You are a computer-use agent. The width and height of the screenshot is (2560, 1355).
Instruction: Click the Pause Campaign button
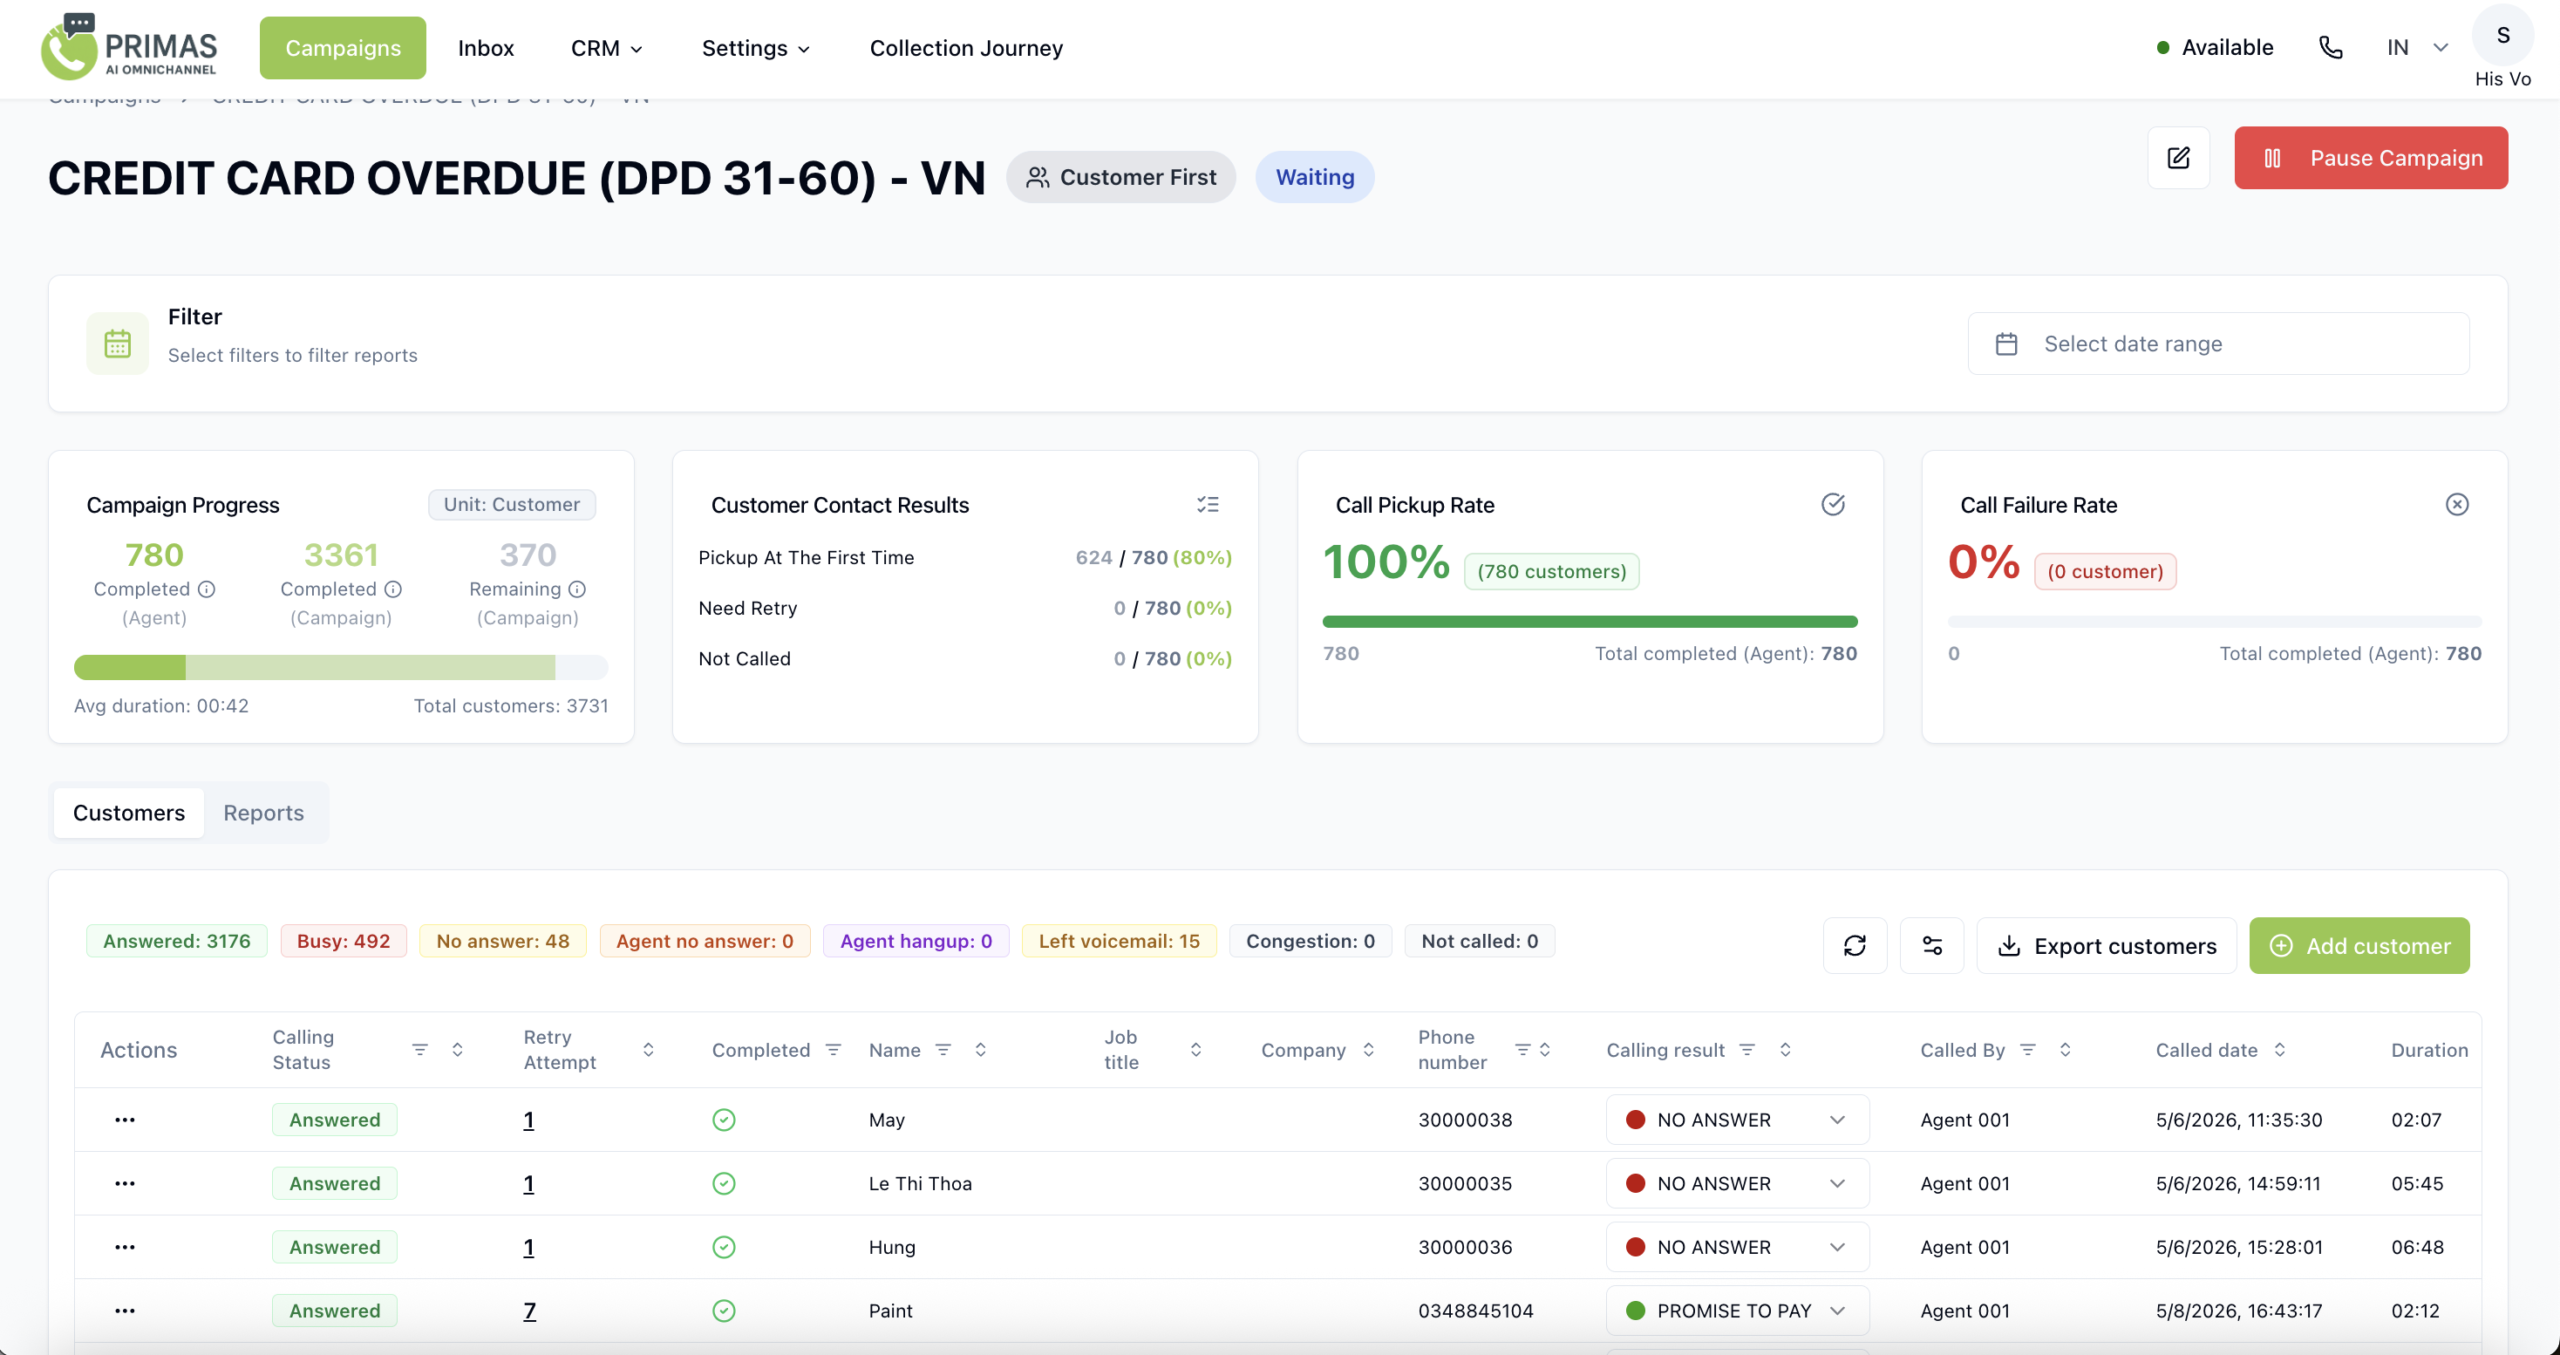coord(2371,158)
